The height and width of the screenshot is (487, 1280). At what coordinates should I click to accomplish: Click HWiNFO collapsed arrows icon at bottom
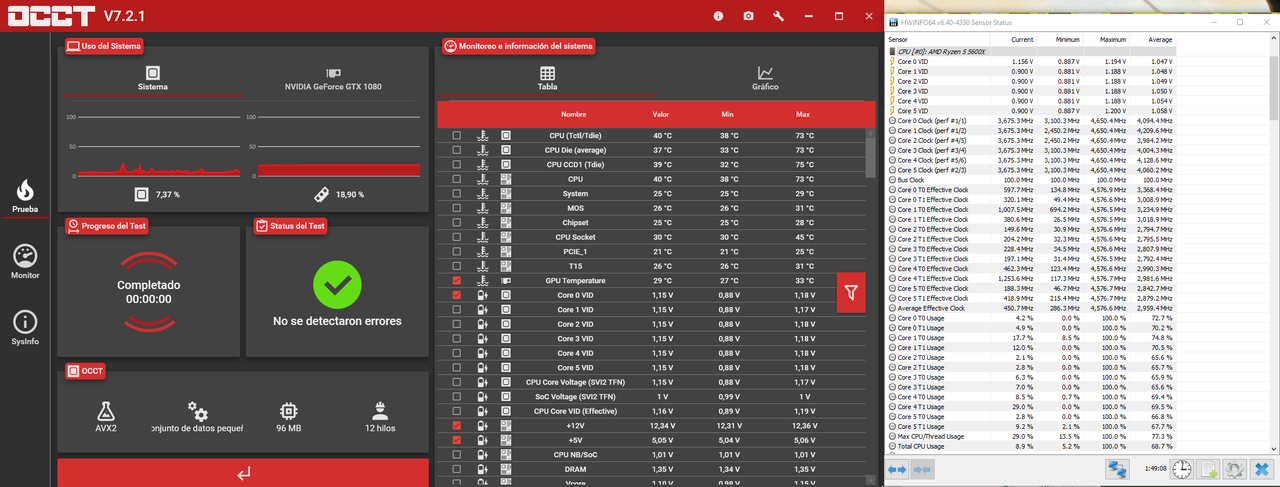tap(922, 468)
